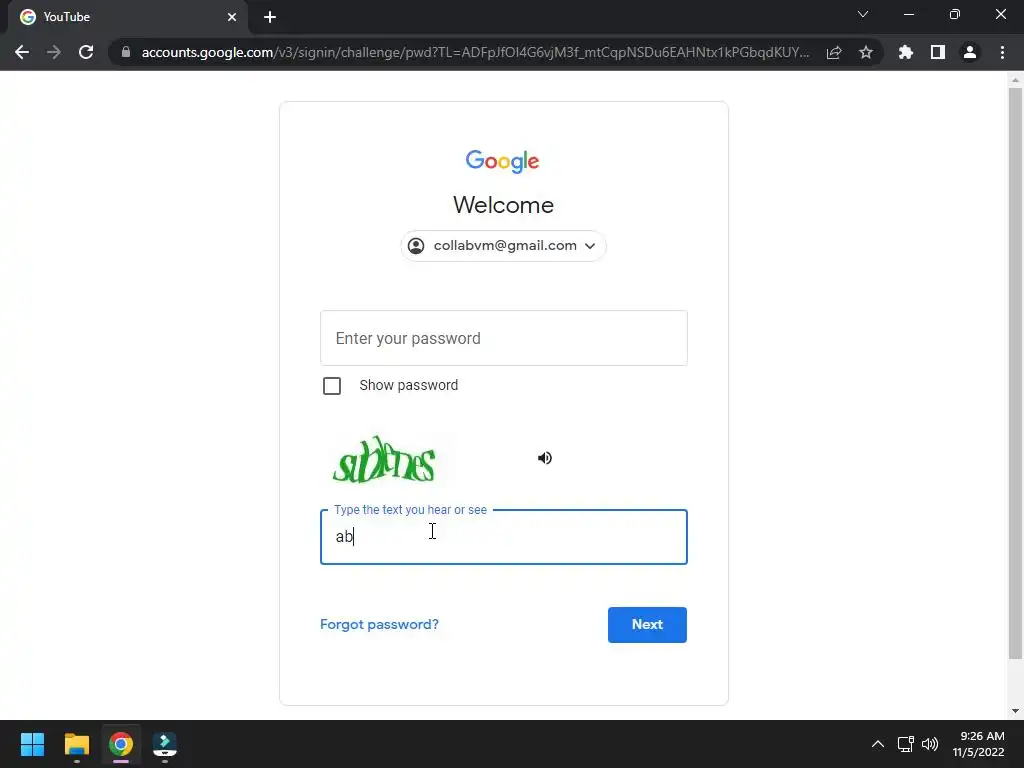Click the Next button

coord(647,625)
